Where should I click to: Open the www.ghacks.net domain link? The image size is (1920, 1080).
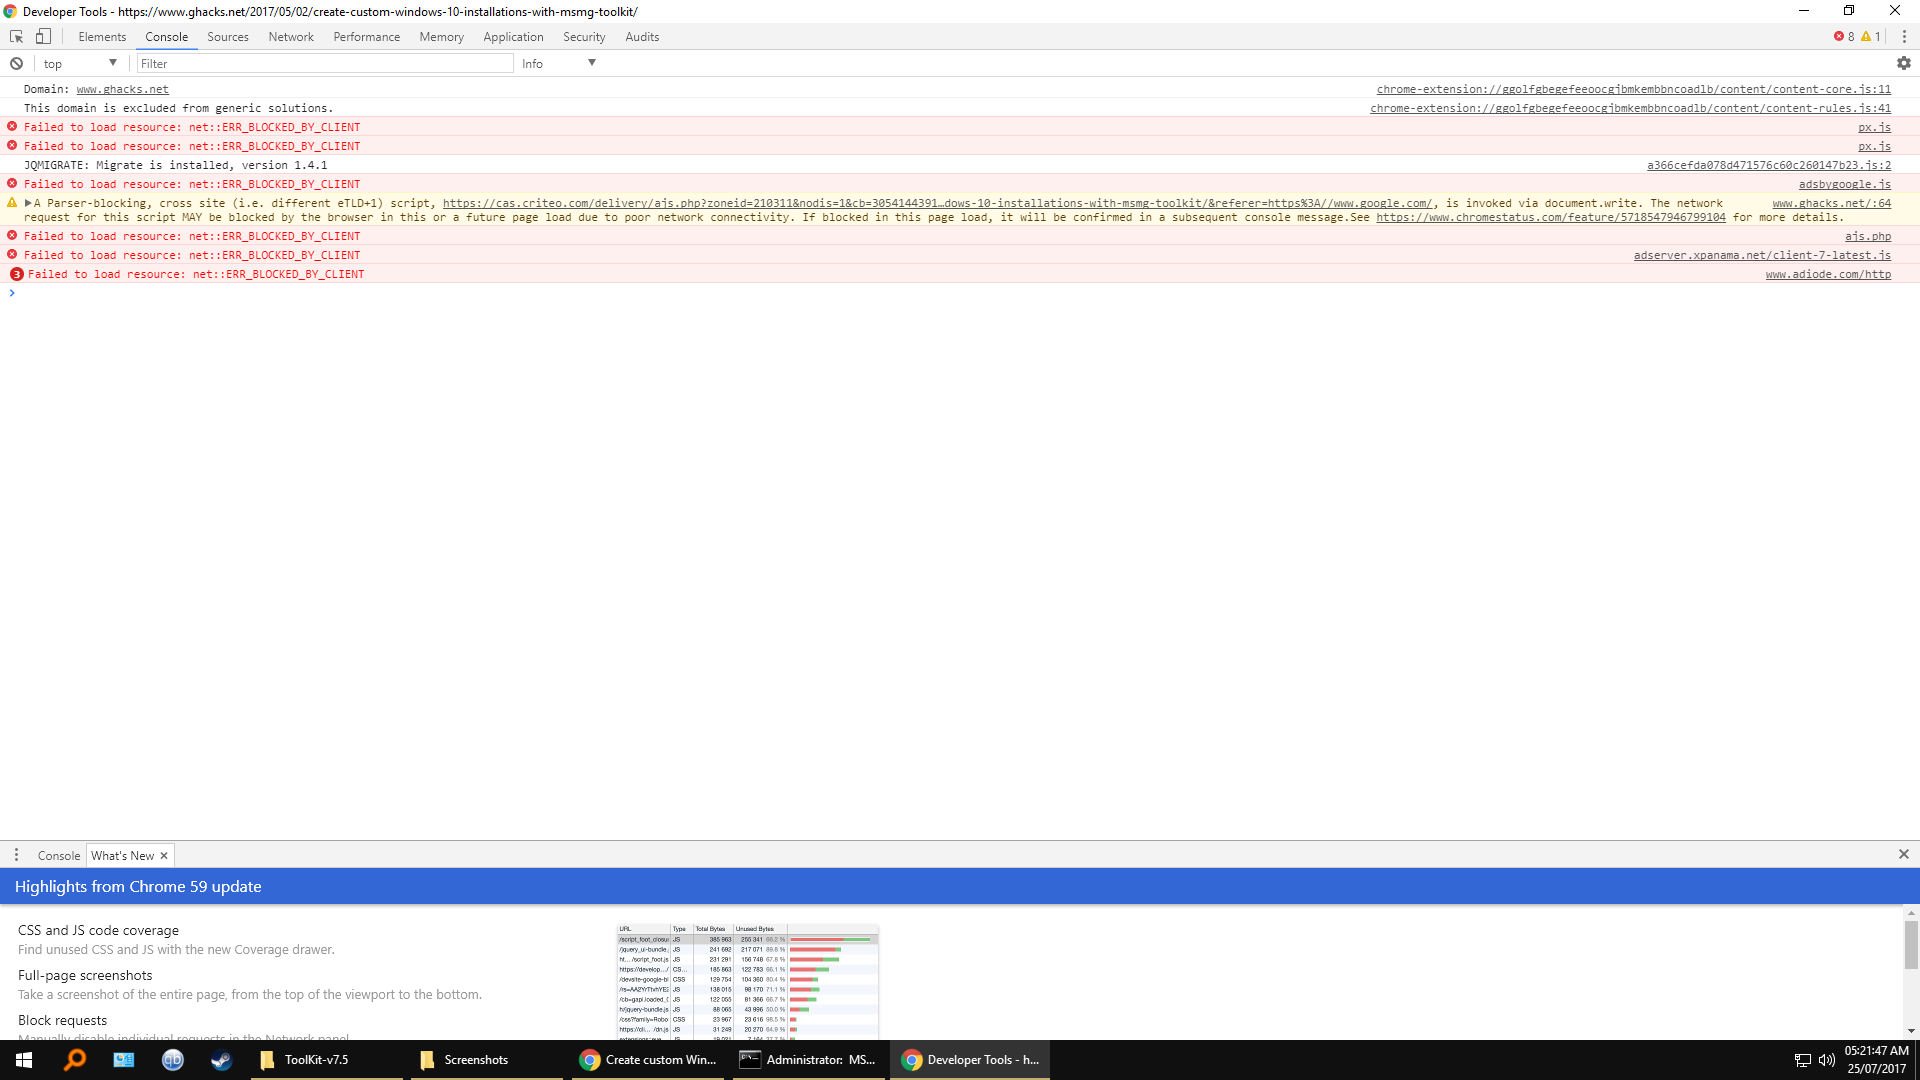tap(122, 89)
